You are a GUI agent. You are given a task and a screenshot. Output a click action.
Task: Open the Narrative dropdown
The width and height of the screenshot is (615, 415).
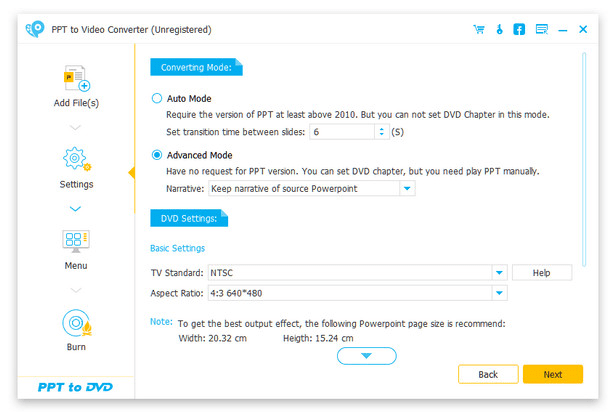pyautogui.click(x=407, y=188)
